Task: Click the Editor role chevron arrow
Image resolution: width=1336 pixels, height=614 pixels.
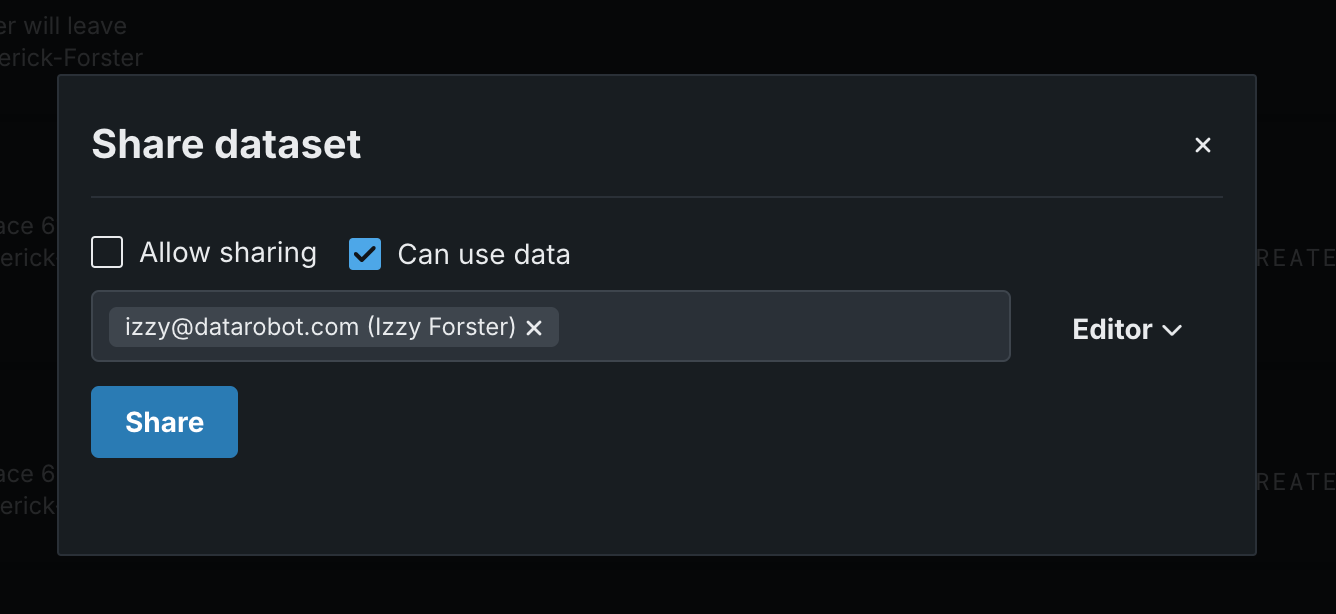Action: (1173, 330)
